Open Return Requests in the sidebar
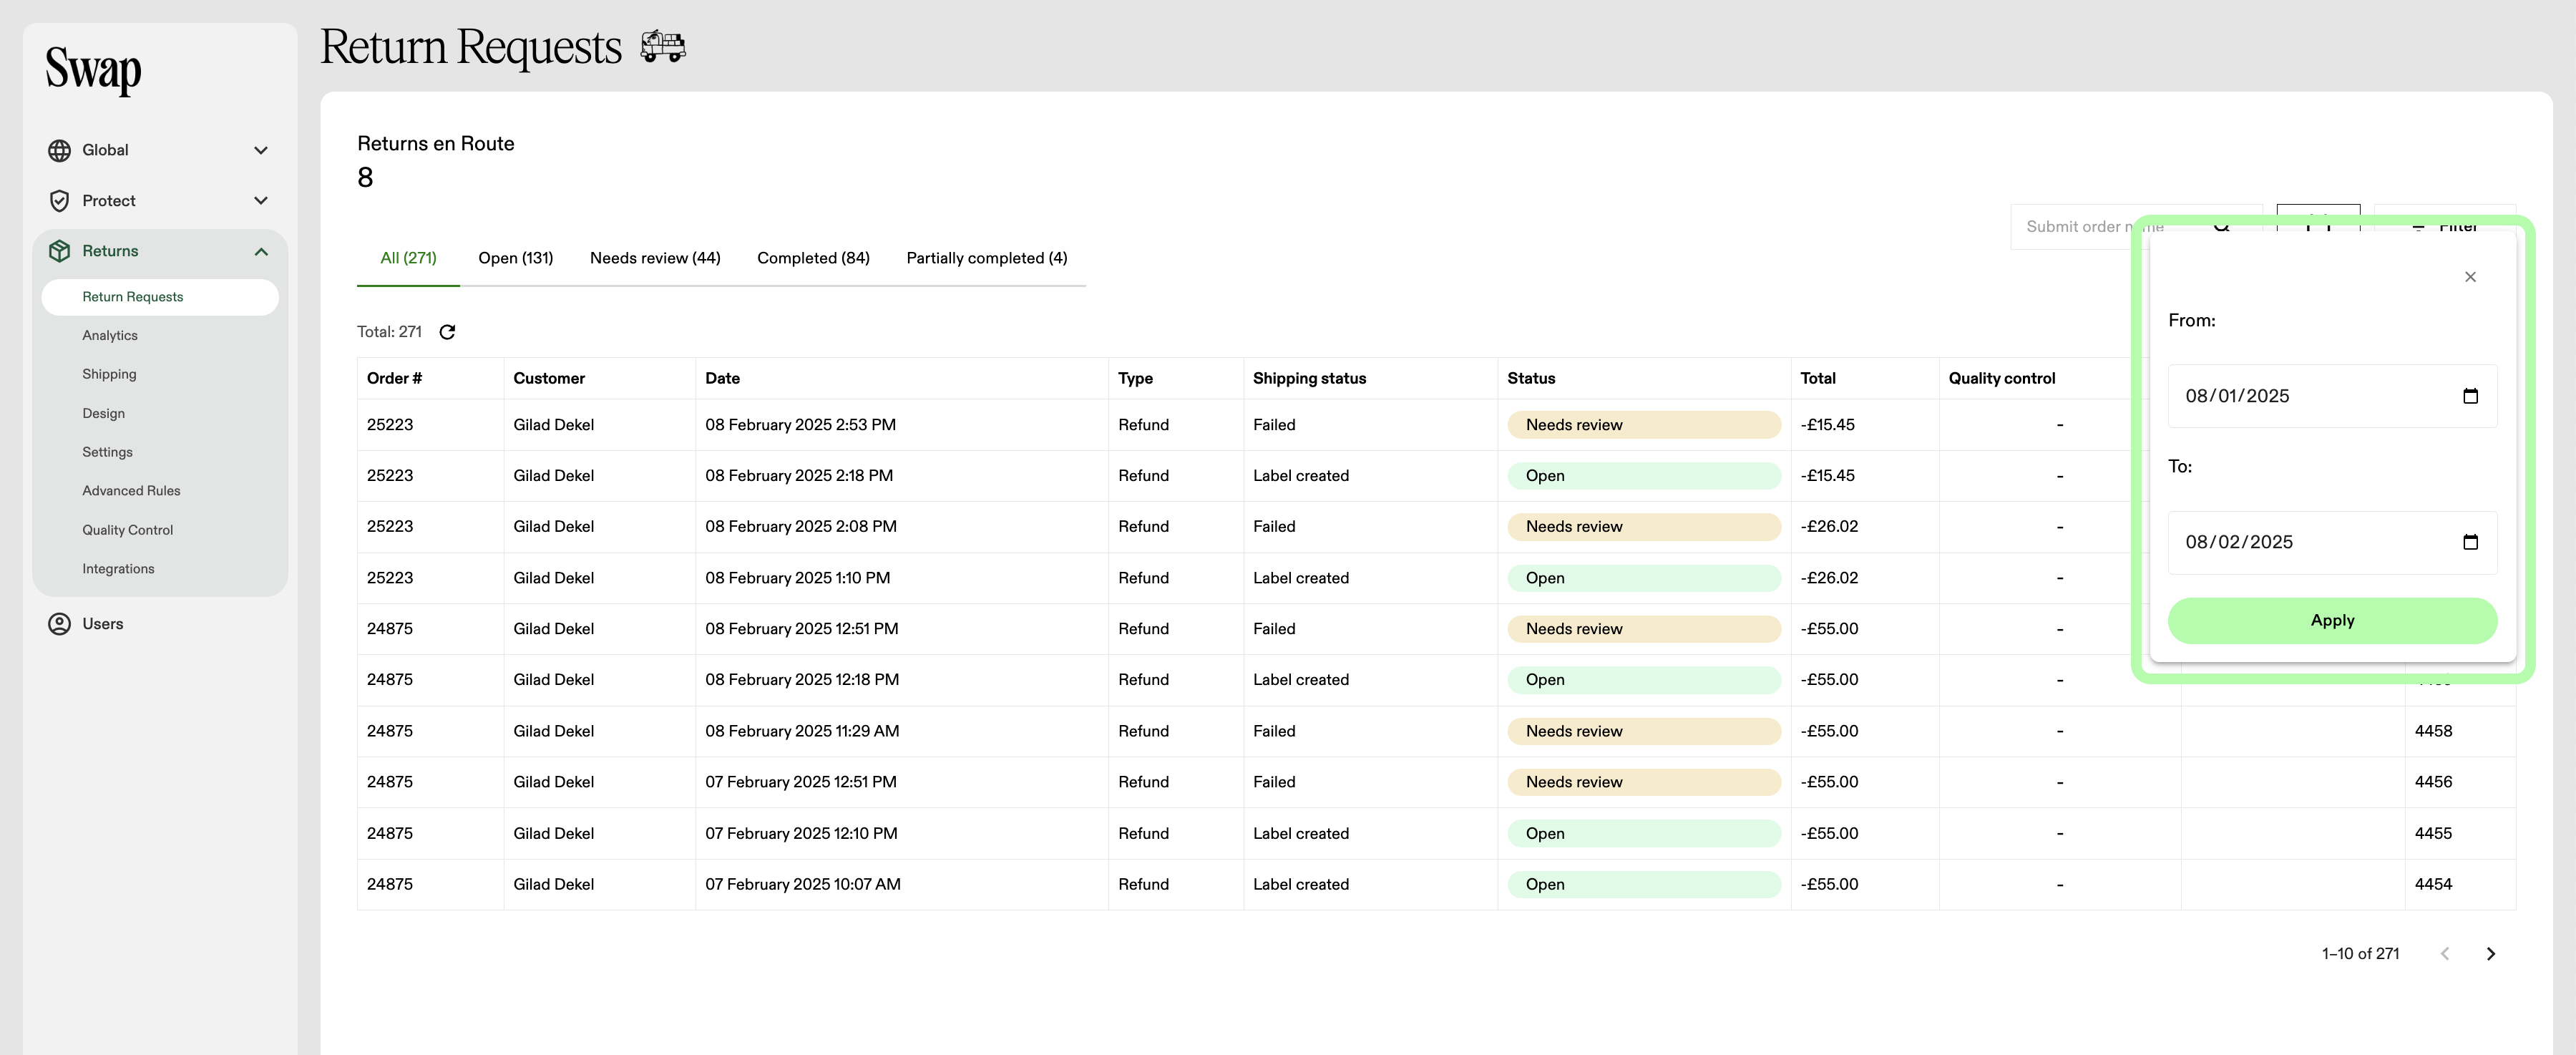Screen dimensions: 2576x1055 160,297
